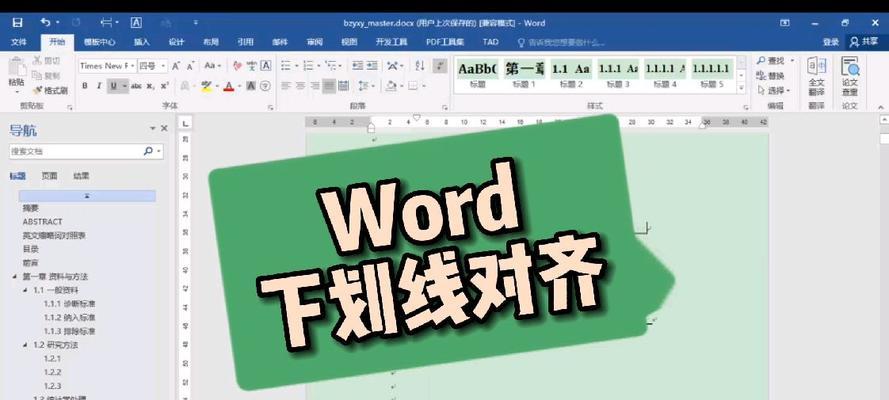This screenshot has height=400, width=889.
Task: Collapse the 1.1 一般资料 heading
Action: click(x=25, y=290)
